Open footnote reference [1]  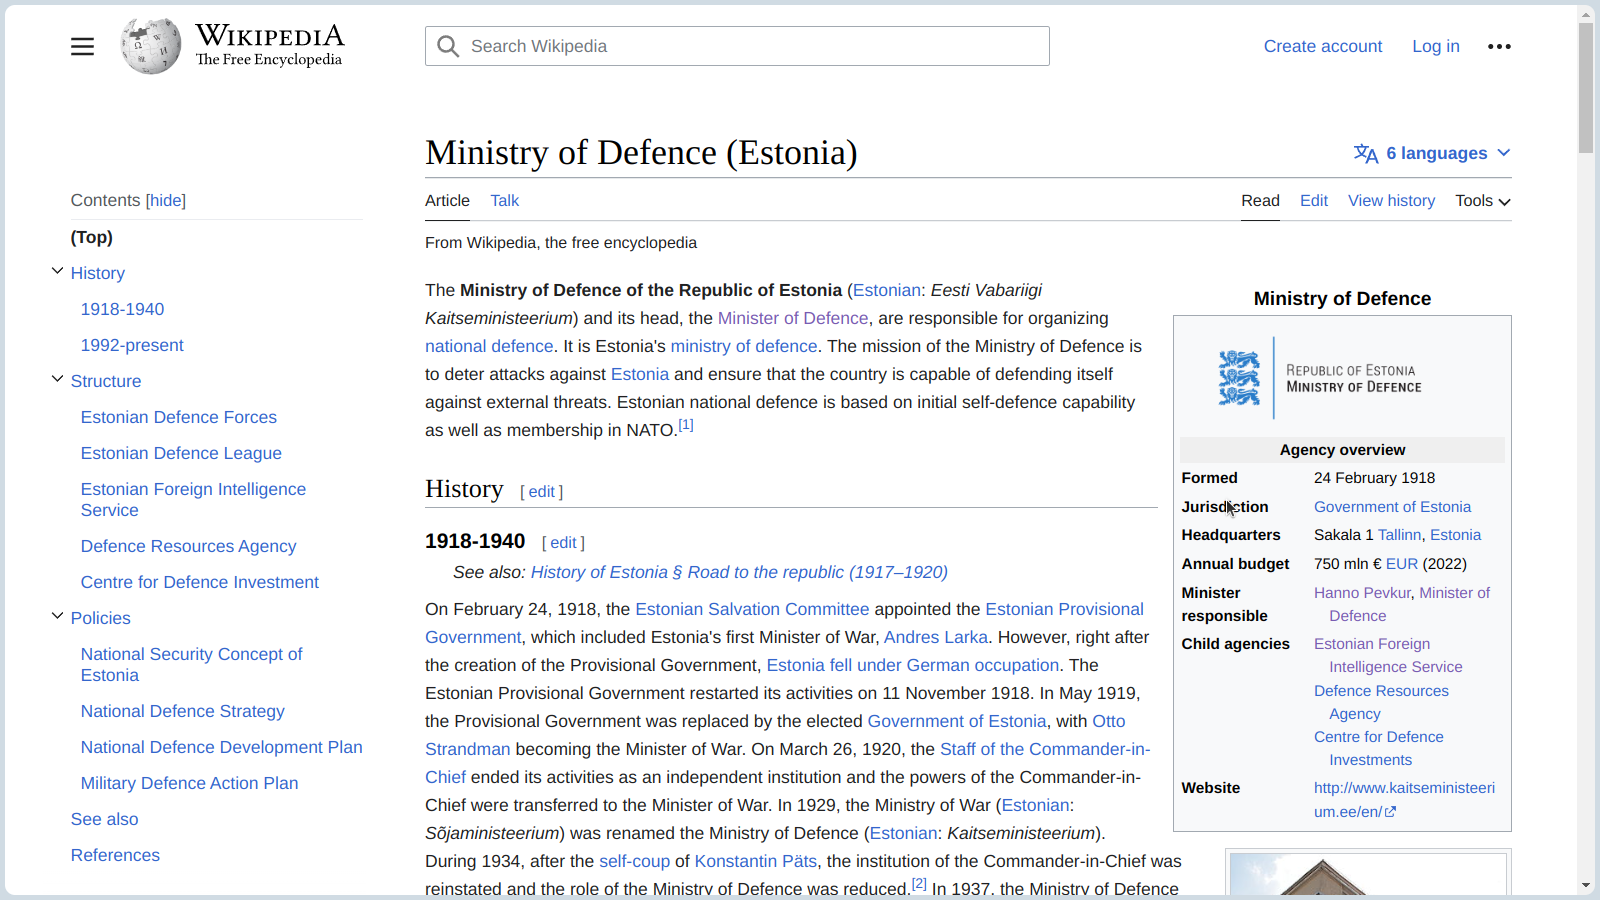686,425
